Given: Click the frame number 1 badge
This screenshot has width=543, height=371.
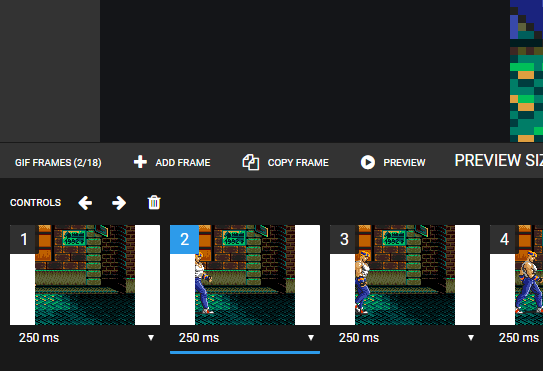Looking at the screenshot, I should click(23, 239).
